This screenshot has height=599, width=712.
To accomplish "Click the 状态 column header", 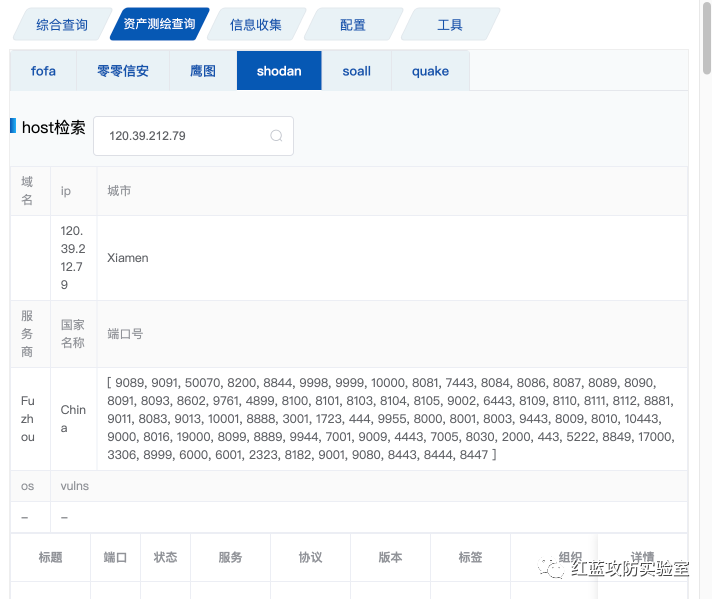I will 165,557.
